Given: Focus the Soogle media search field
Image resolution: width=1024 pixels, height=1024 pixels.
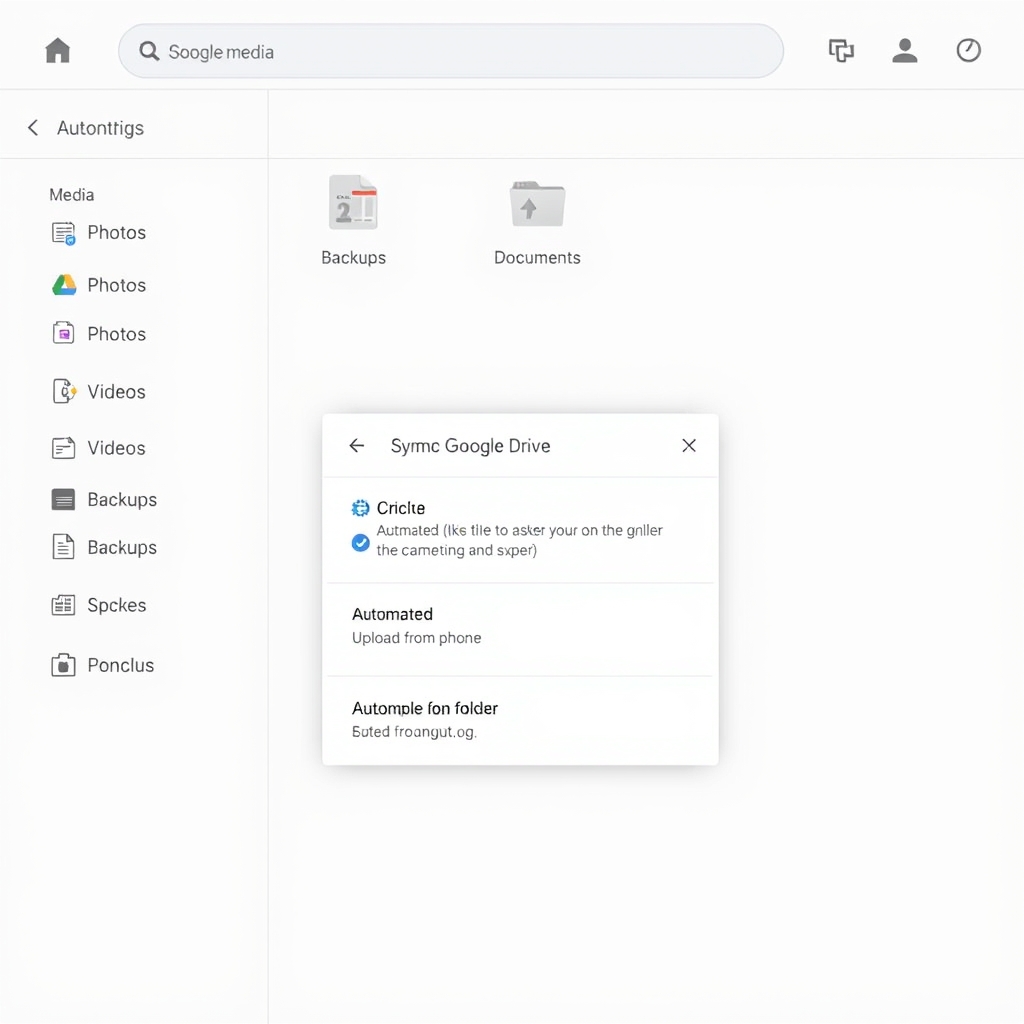Looking at the screenshot, I should point(451,51).
